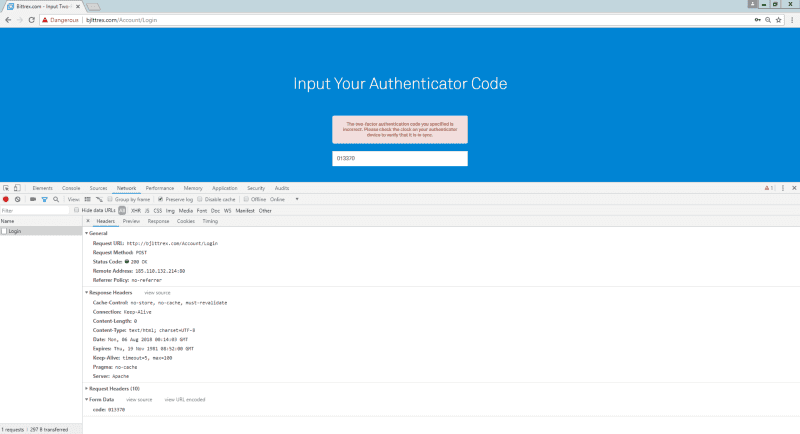800x434 pixels.
Task: Open DevTools customize menu dots
Action: 783,188
